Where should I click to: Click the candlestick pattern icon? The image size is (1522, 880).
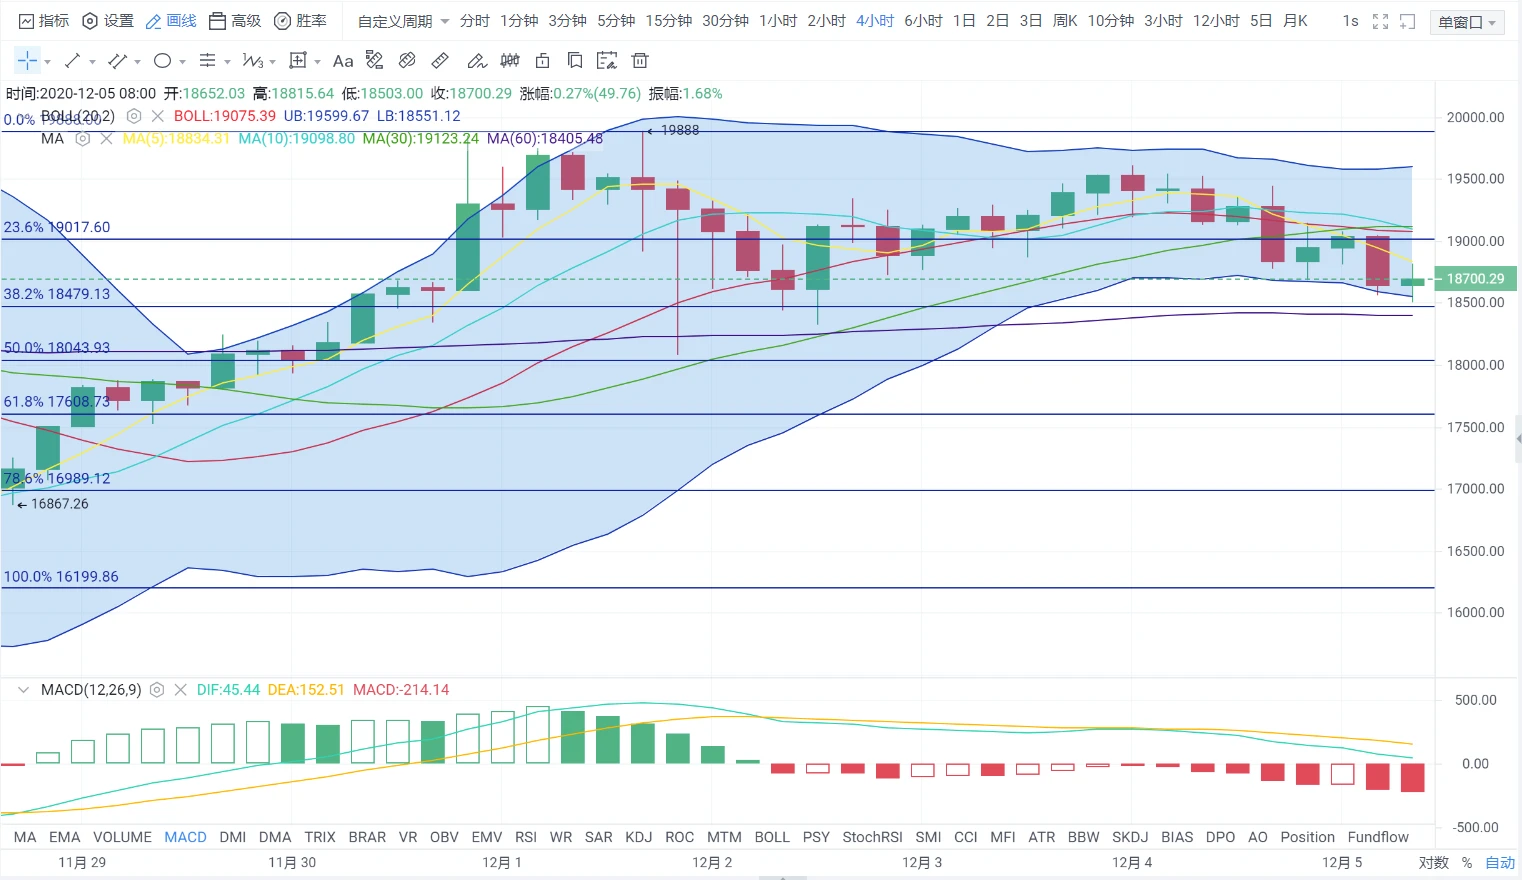[510, 61]
